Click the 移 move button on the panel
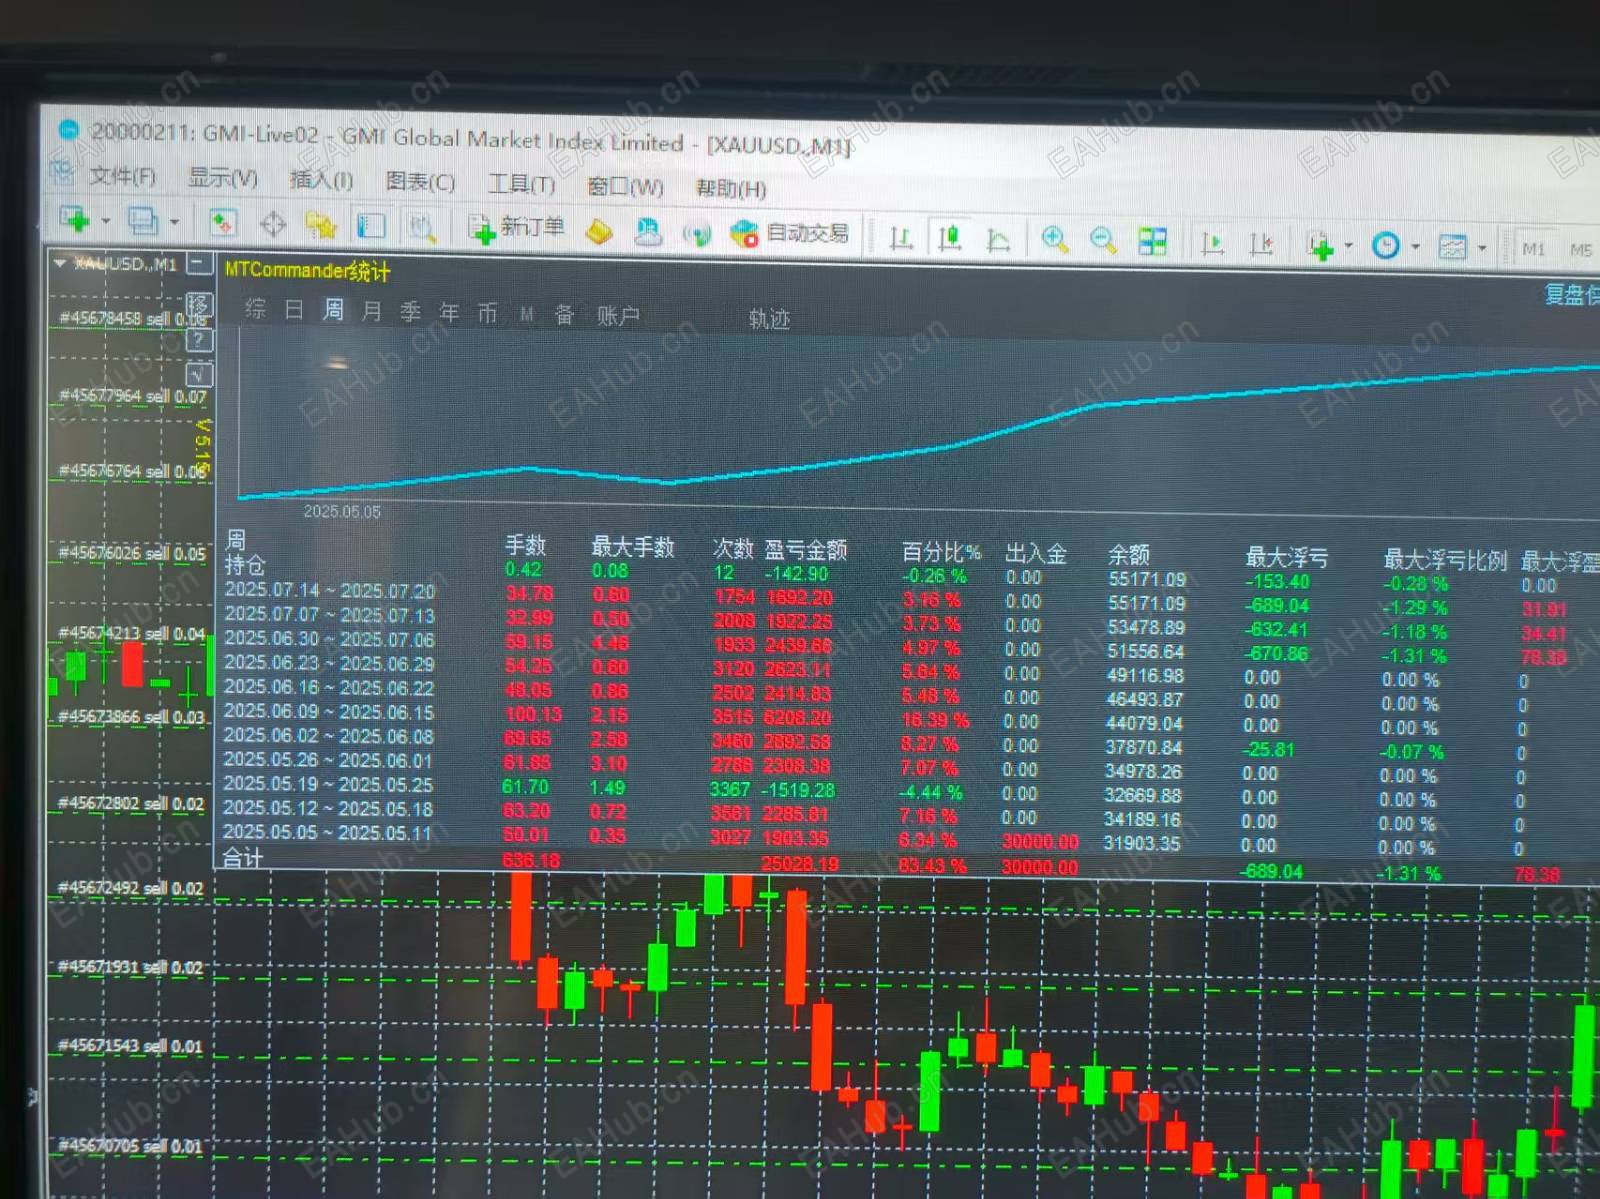This screenshot has width=1600, height=1199. pyautogui.click(x=198, y=305)
